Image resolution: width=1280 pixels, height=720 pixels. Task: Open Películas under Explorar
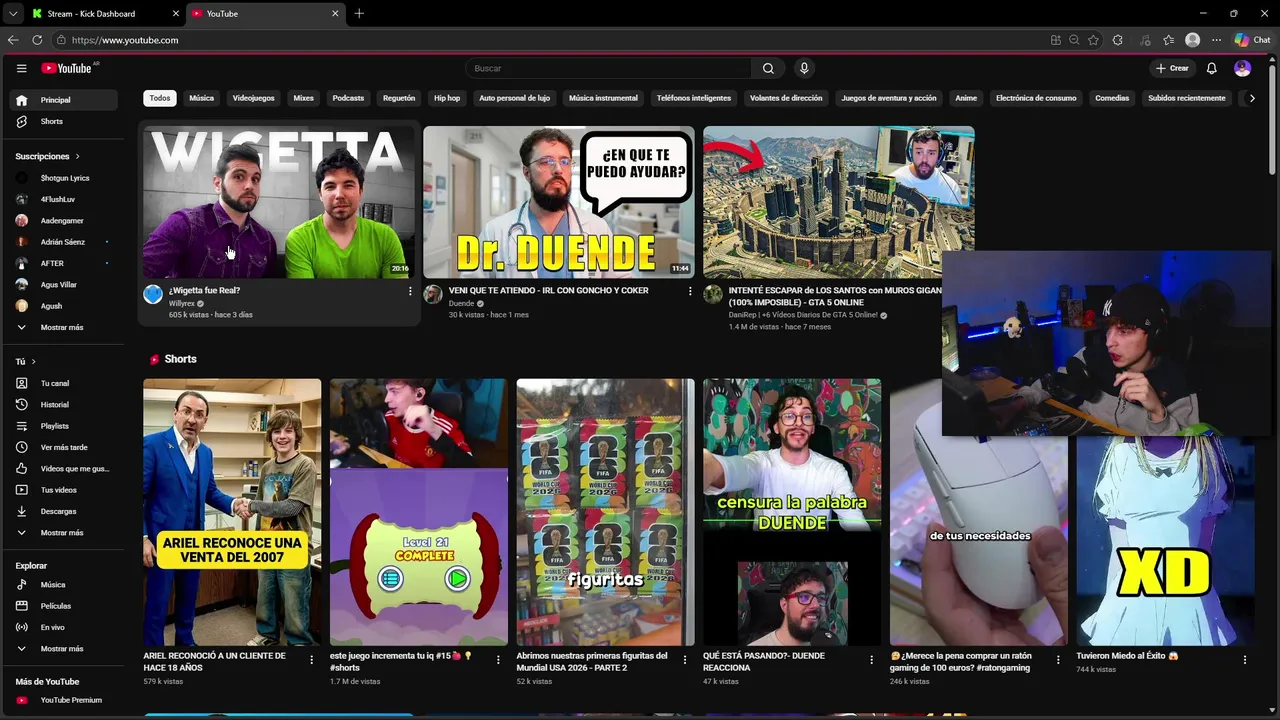(x=64, y=606)
